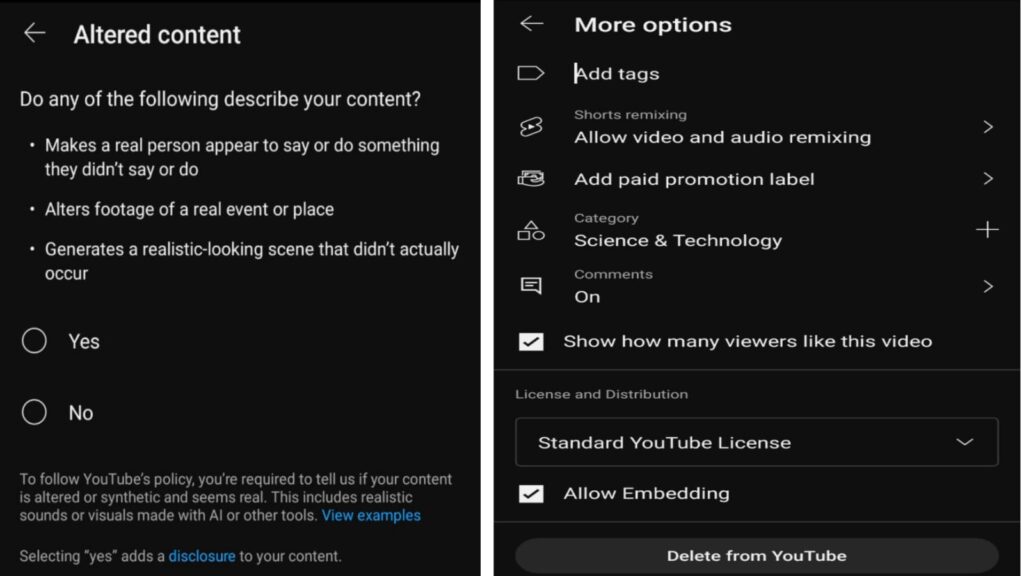This screenshot has width=1024, height=576.
Task: Open Add paid promotion label chevron
Action: pyautogui.click(x=987, y=179)
